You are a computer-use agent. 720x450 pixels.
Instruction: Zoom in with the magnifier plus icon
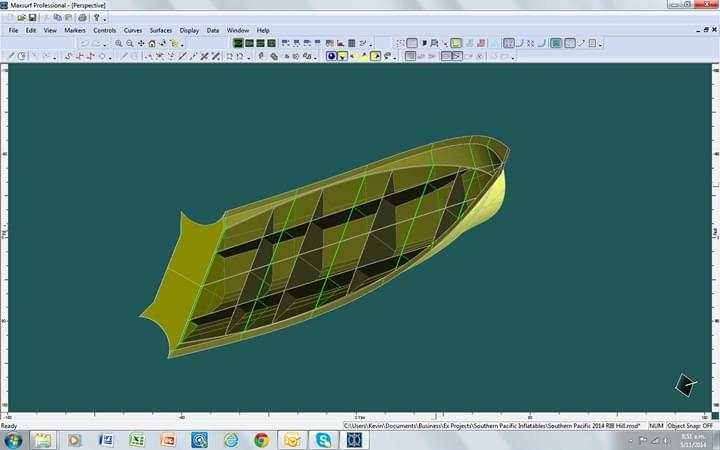tap(118, 43)
